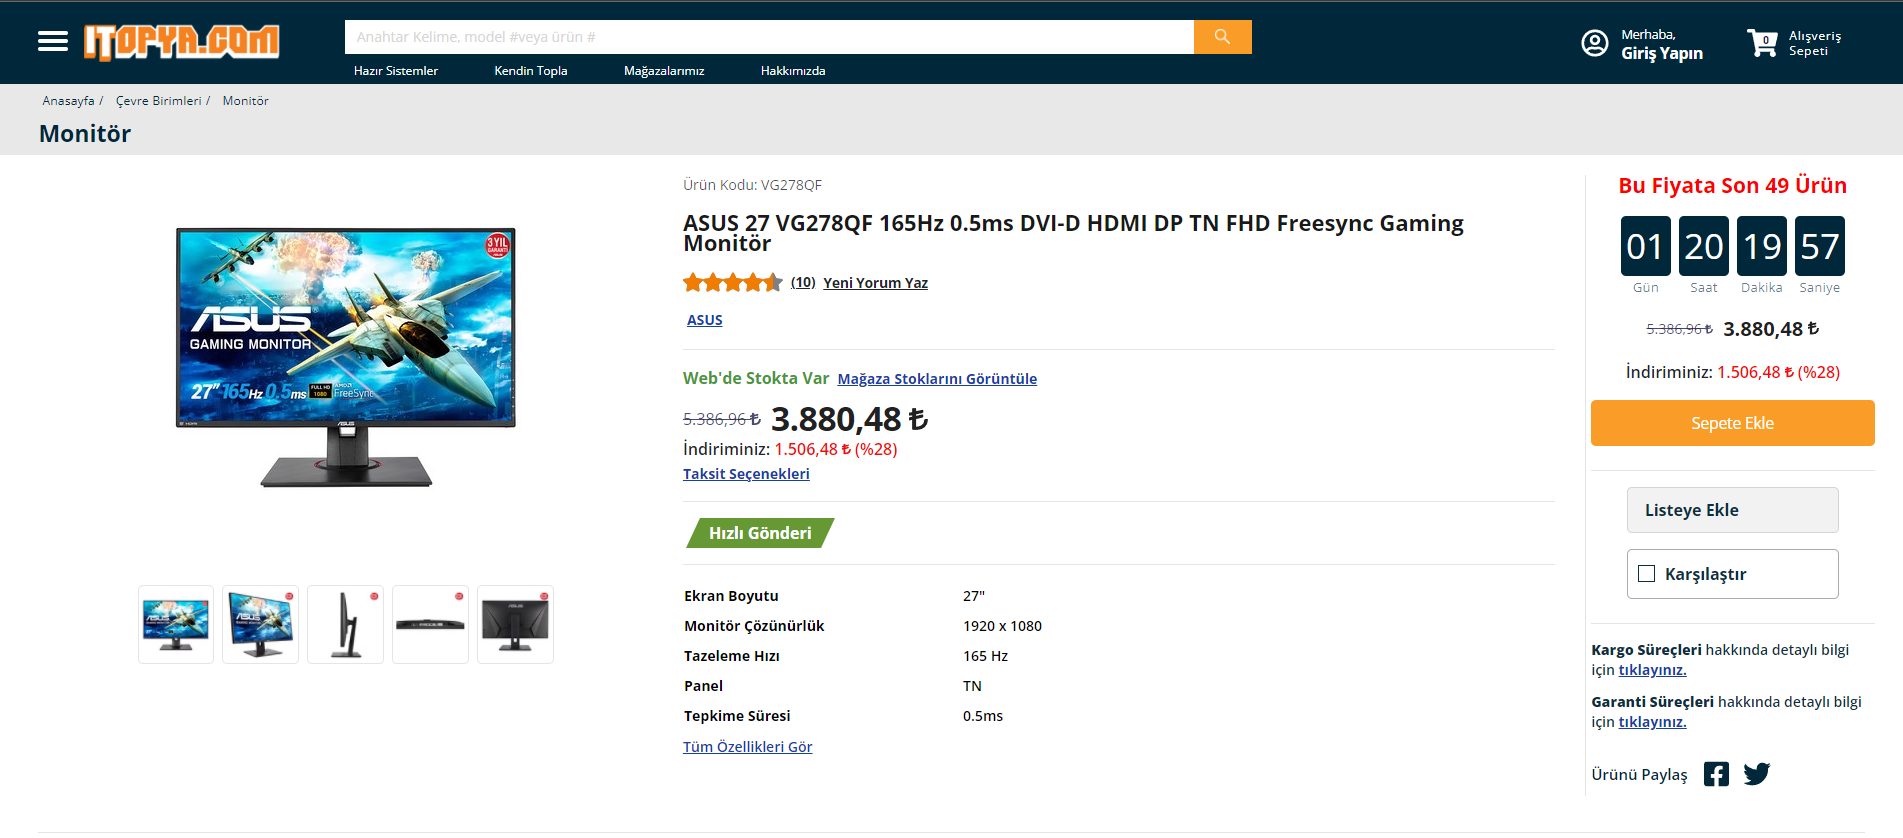Click Yeni Yorum Yaz link
Image resolution: width=1903 pixels, height=838 pixels.
click(x=875, y=283)
